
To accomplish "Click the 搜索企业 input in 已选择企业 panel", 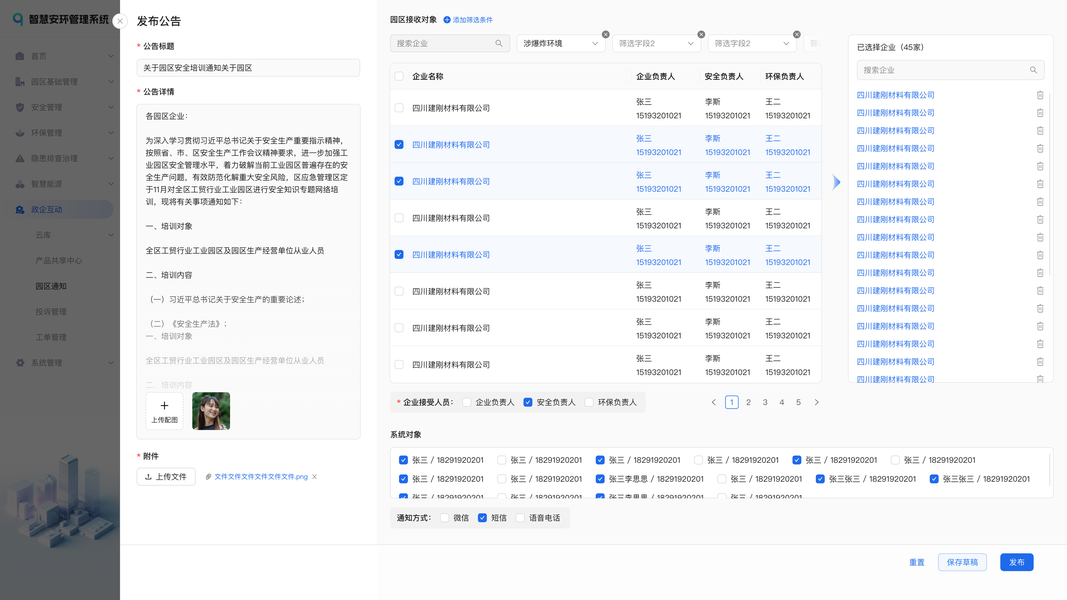I will click(x=950, y=70).
